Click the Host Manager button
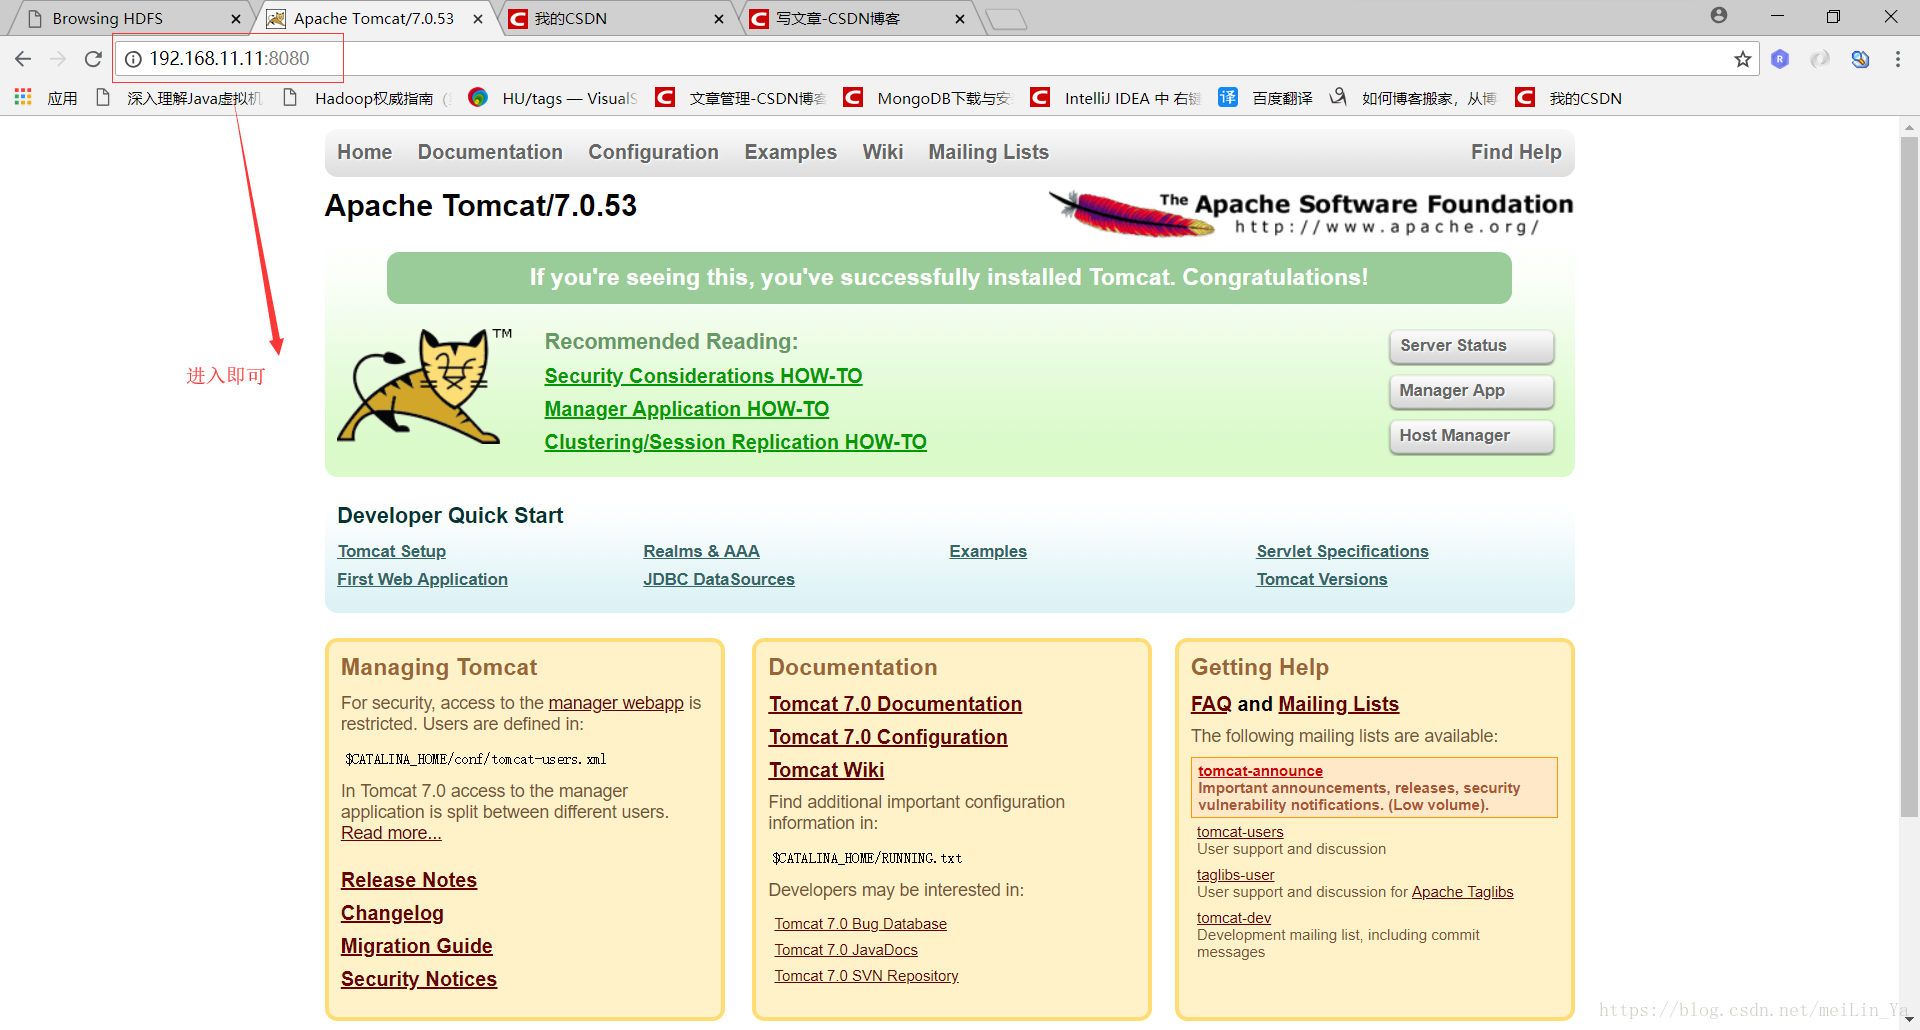The width and height of the screenshot is (1920, 1030). (1471, 436)
